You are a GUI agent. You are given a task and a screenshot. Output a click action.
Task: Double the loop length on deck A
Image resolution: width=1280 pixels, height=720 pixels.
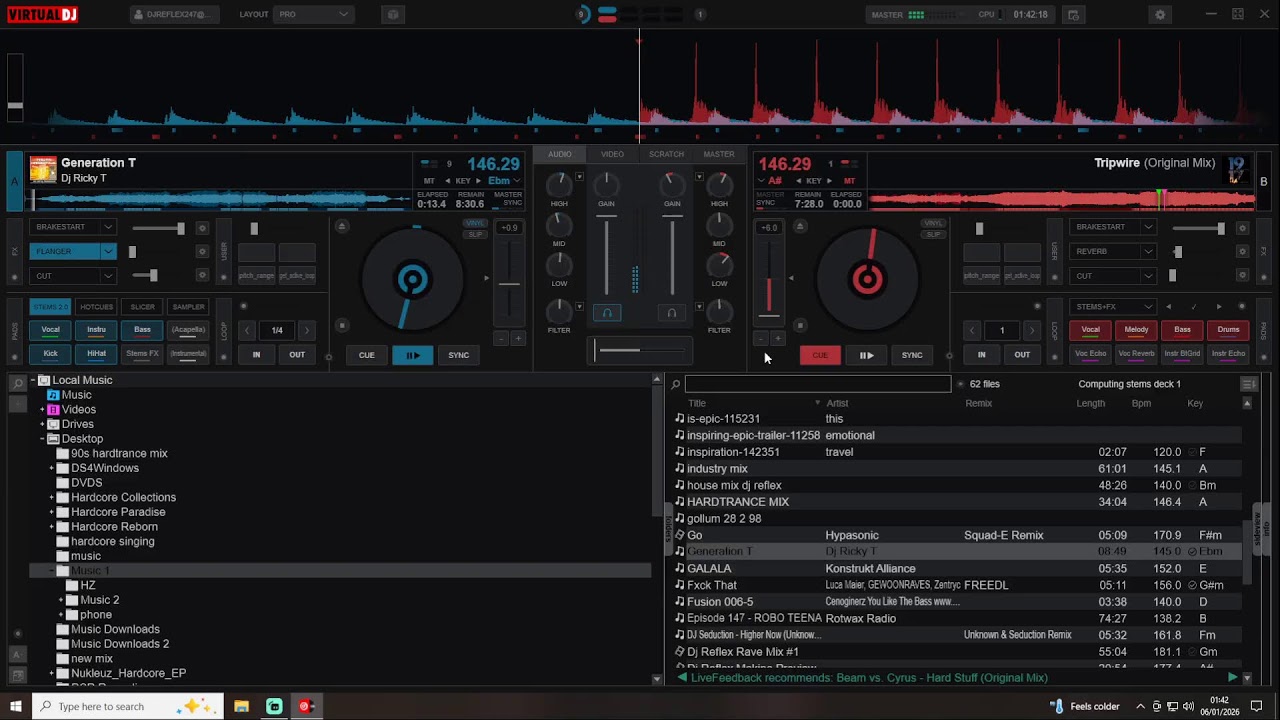pos(307,330)
